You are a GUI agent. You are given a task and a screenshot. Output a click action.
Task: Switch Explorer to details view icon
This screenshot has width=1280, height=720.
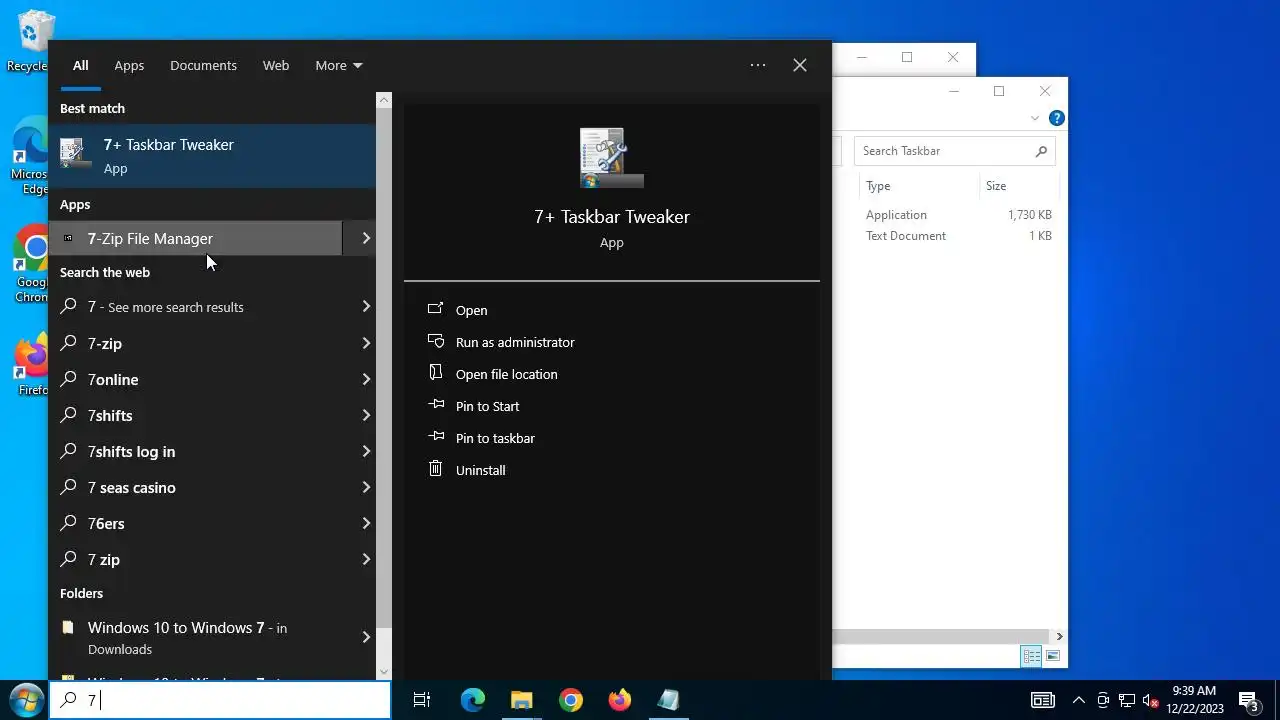[x=1031, y=656]
